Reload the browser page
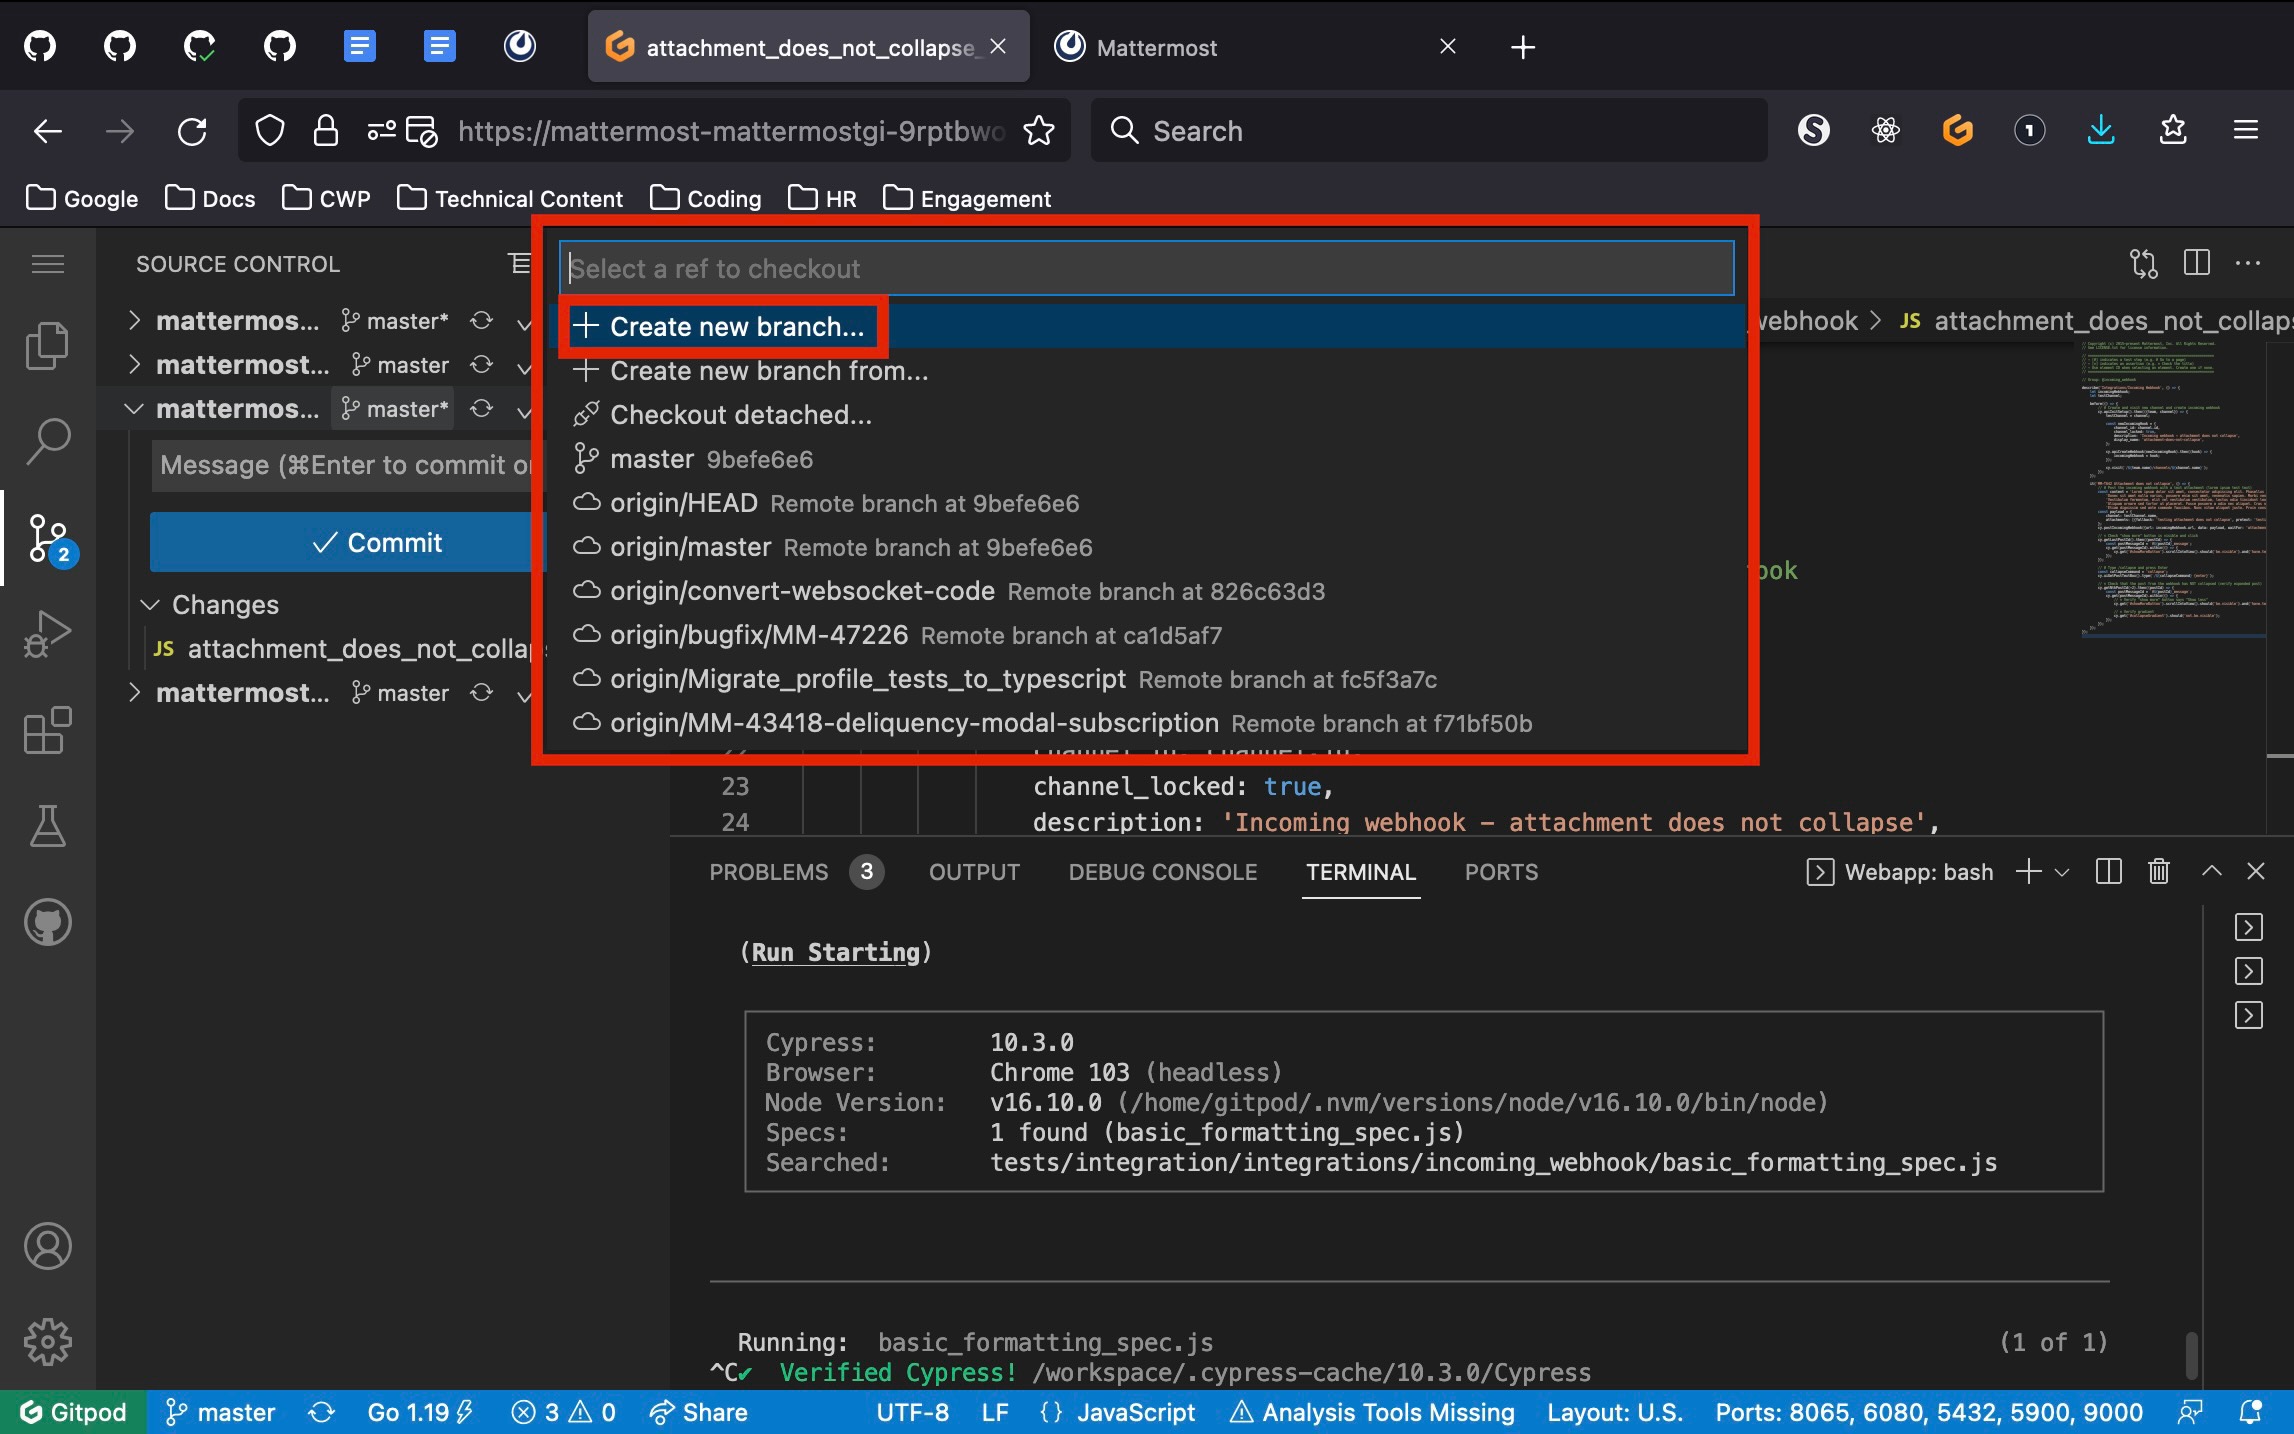The width and height of the screenshot is (2294, 1434). pyautogui.click(x=192, y=131)
